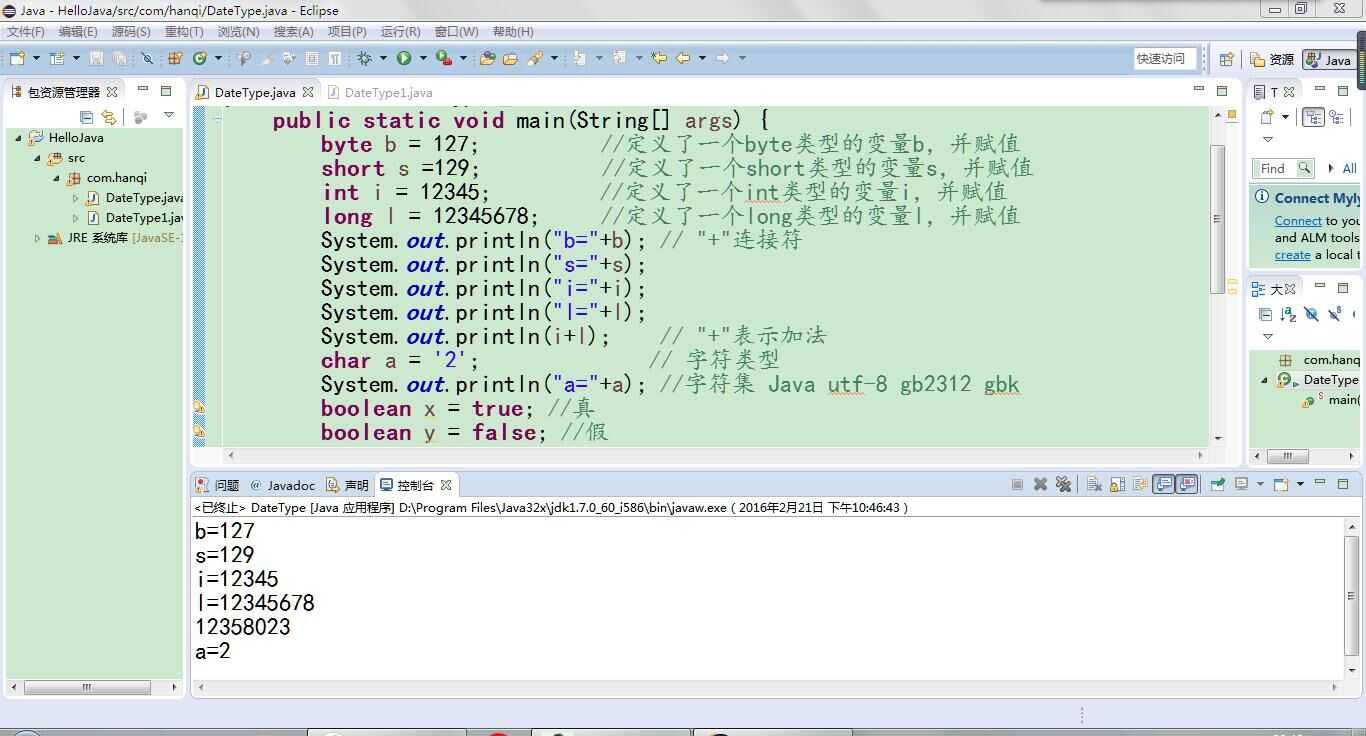This screenshot has height=736, width=1366.
Task: Collapse the HelloJava project node
Action: point(18,138)
